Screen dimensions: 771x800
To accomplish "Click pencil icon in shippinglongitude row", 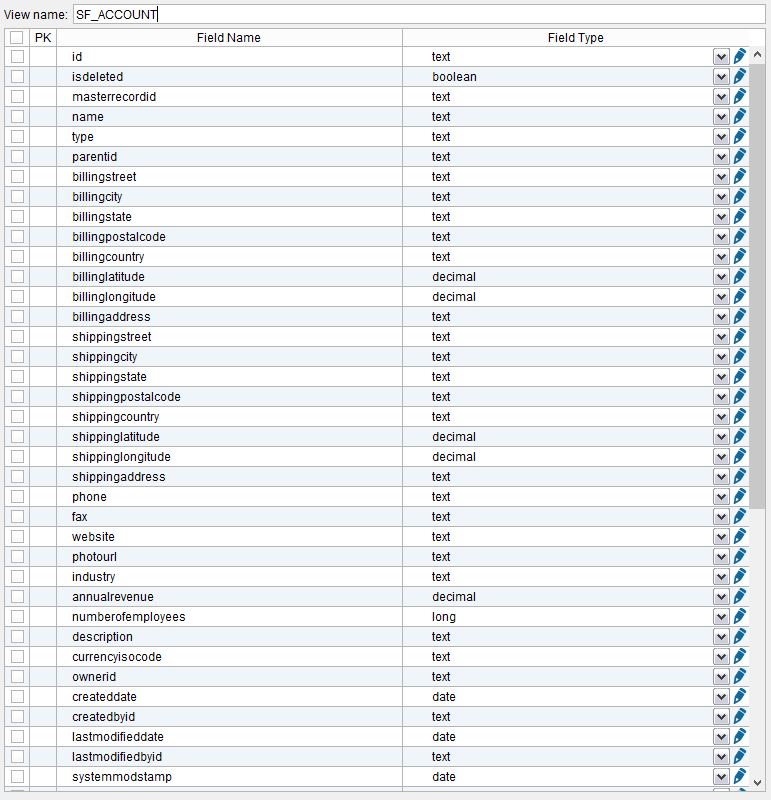I will (739, 456).
